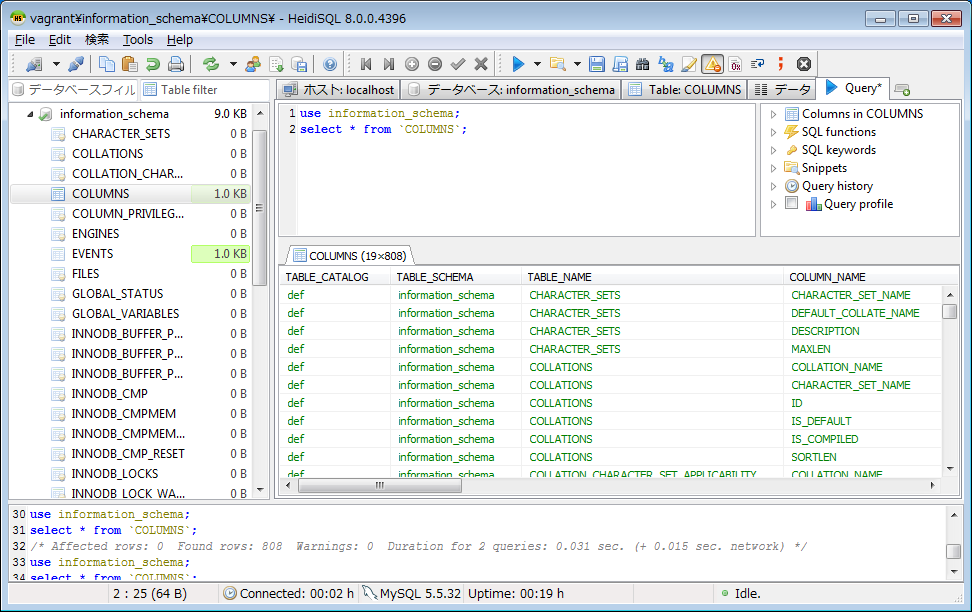
Task: Click the cancel editing X icon
Action: [481, 64]
